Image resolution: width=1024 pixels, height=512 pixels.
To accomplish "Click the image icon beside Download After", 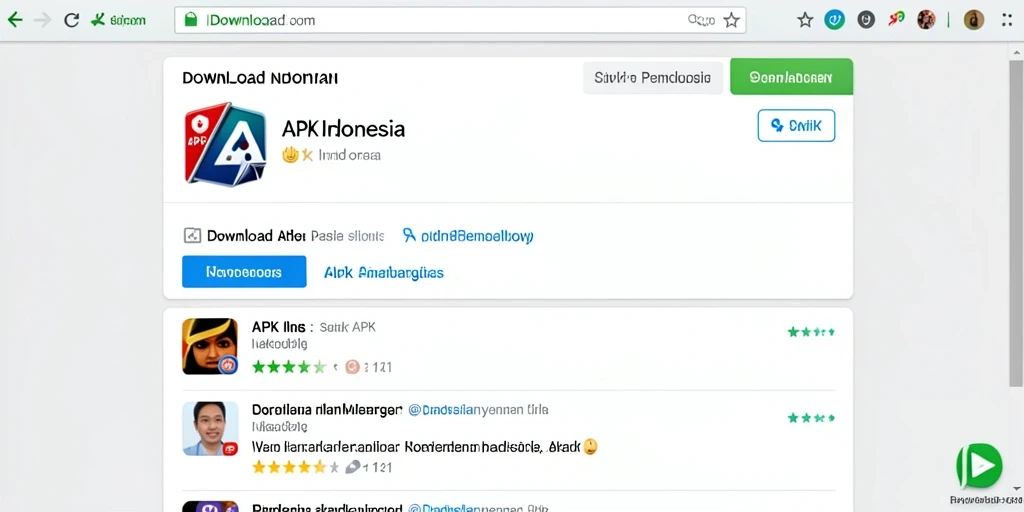I will [193, 235].
